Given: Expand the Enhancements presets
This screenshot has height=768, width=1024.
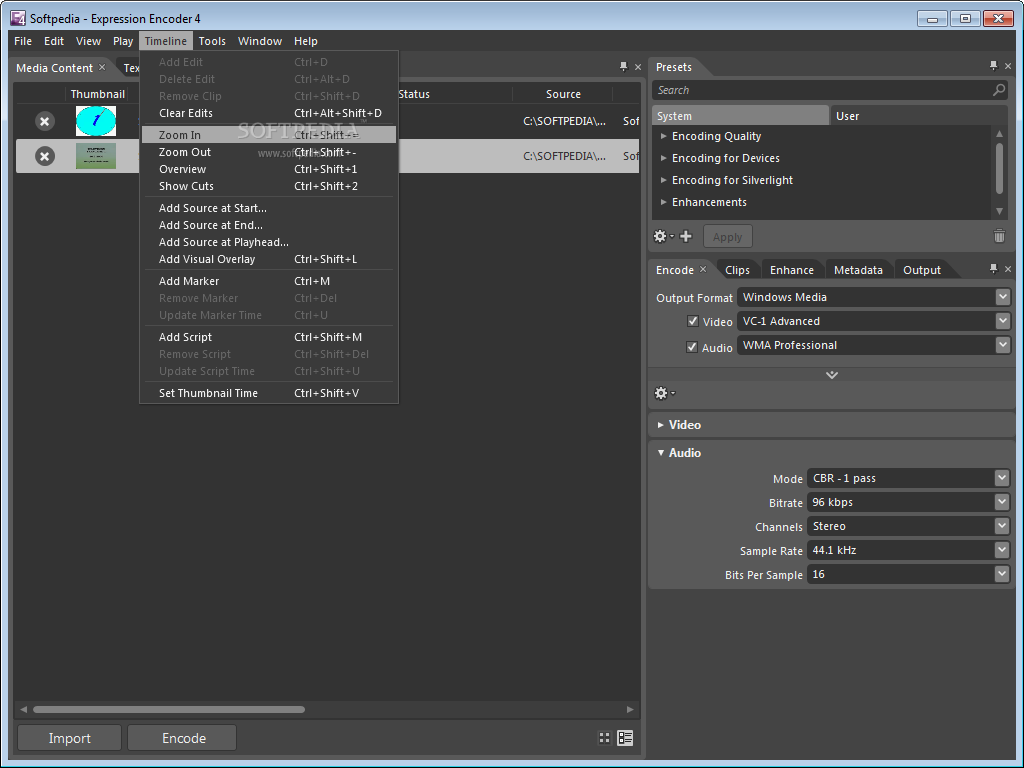Looking at the screenshot, I should pyautogui.click(x=664, y=202).
